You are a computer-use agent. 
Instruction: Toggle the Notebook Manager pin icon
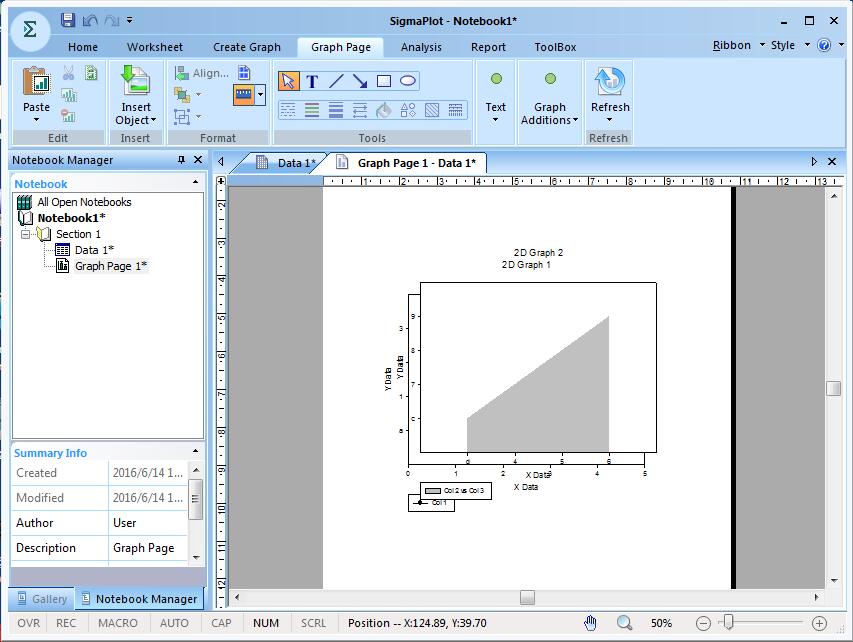point(181,160)
